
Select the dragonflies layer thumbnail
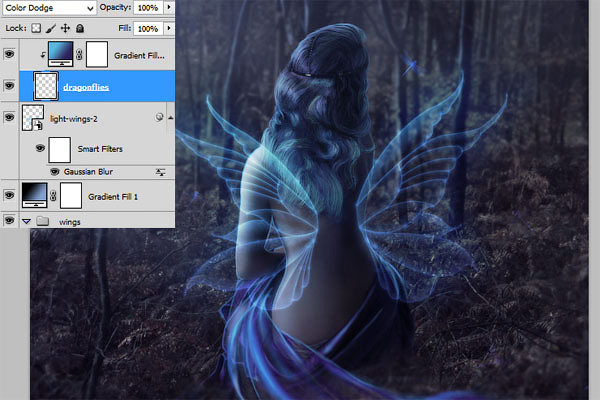coord(46,86)
